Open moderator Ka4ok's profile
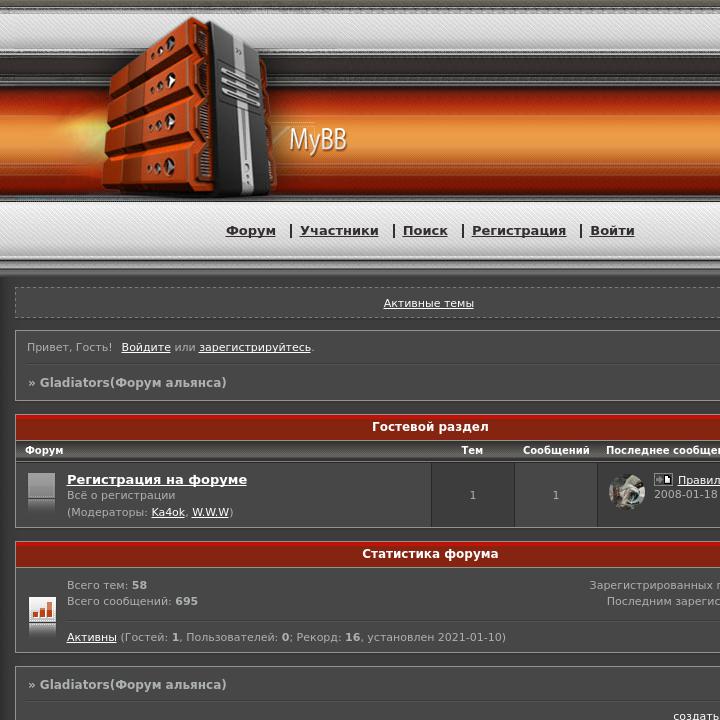Viewport: 720px width, 720px height. tap(168, 512)
